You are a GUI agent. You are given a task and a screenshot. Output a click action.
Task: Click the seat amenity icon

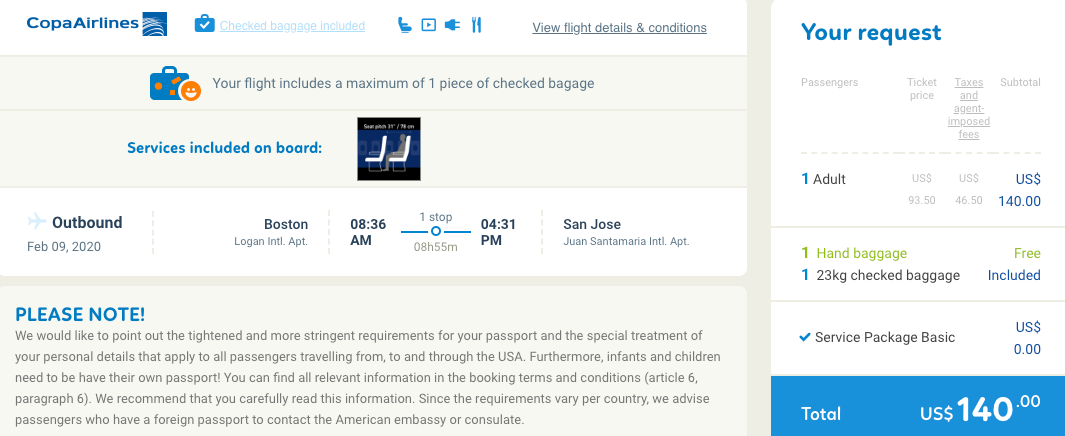point(404,25)
